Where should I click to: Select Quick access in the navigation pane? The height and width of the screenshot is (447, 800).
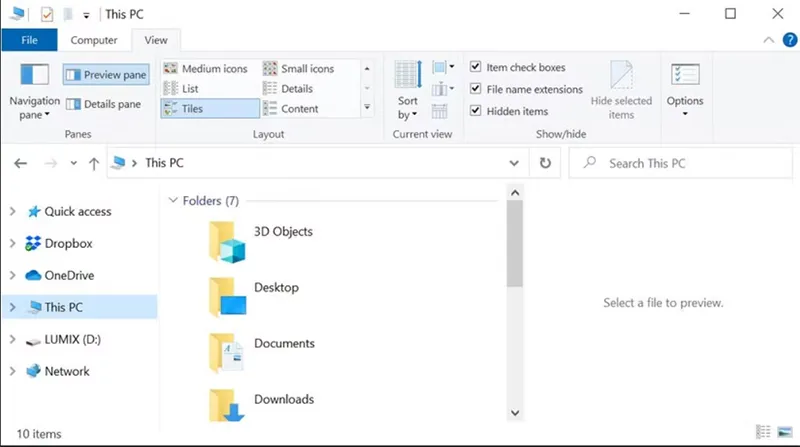pyautogui.click(x=78, y=211)
